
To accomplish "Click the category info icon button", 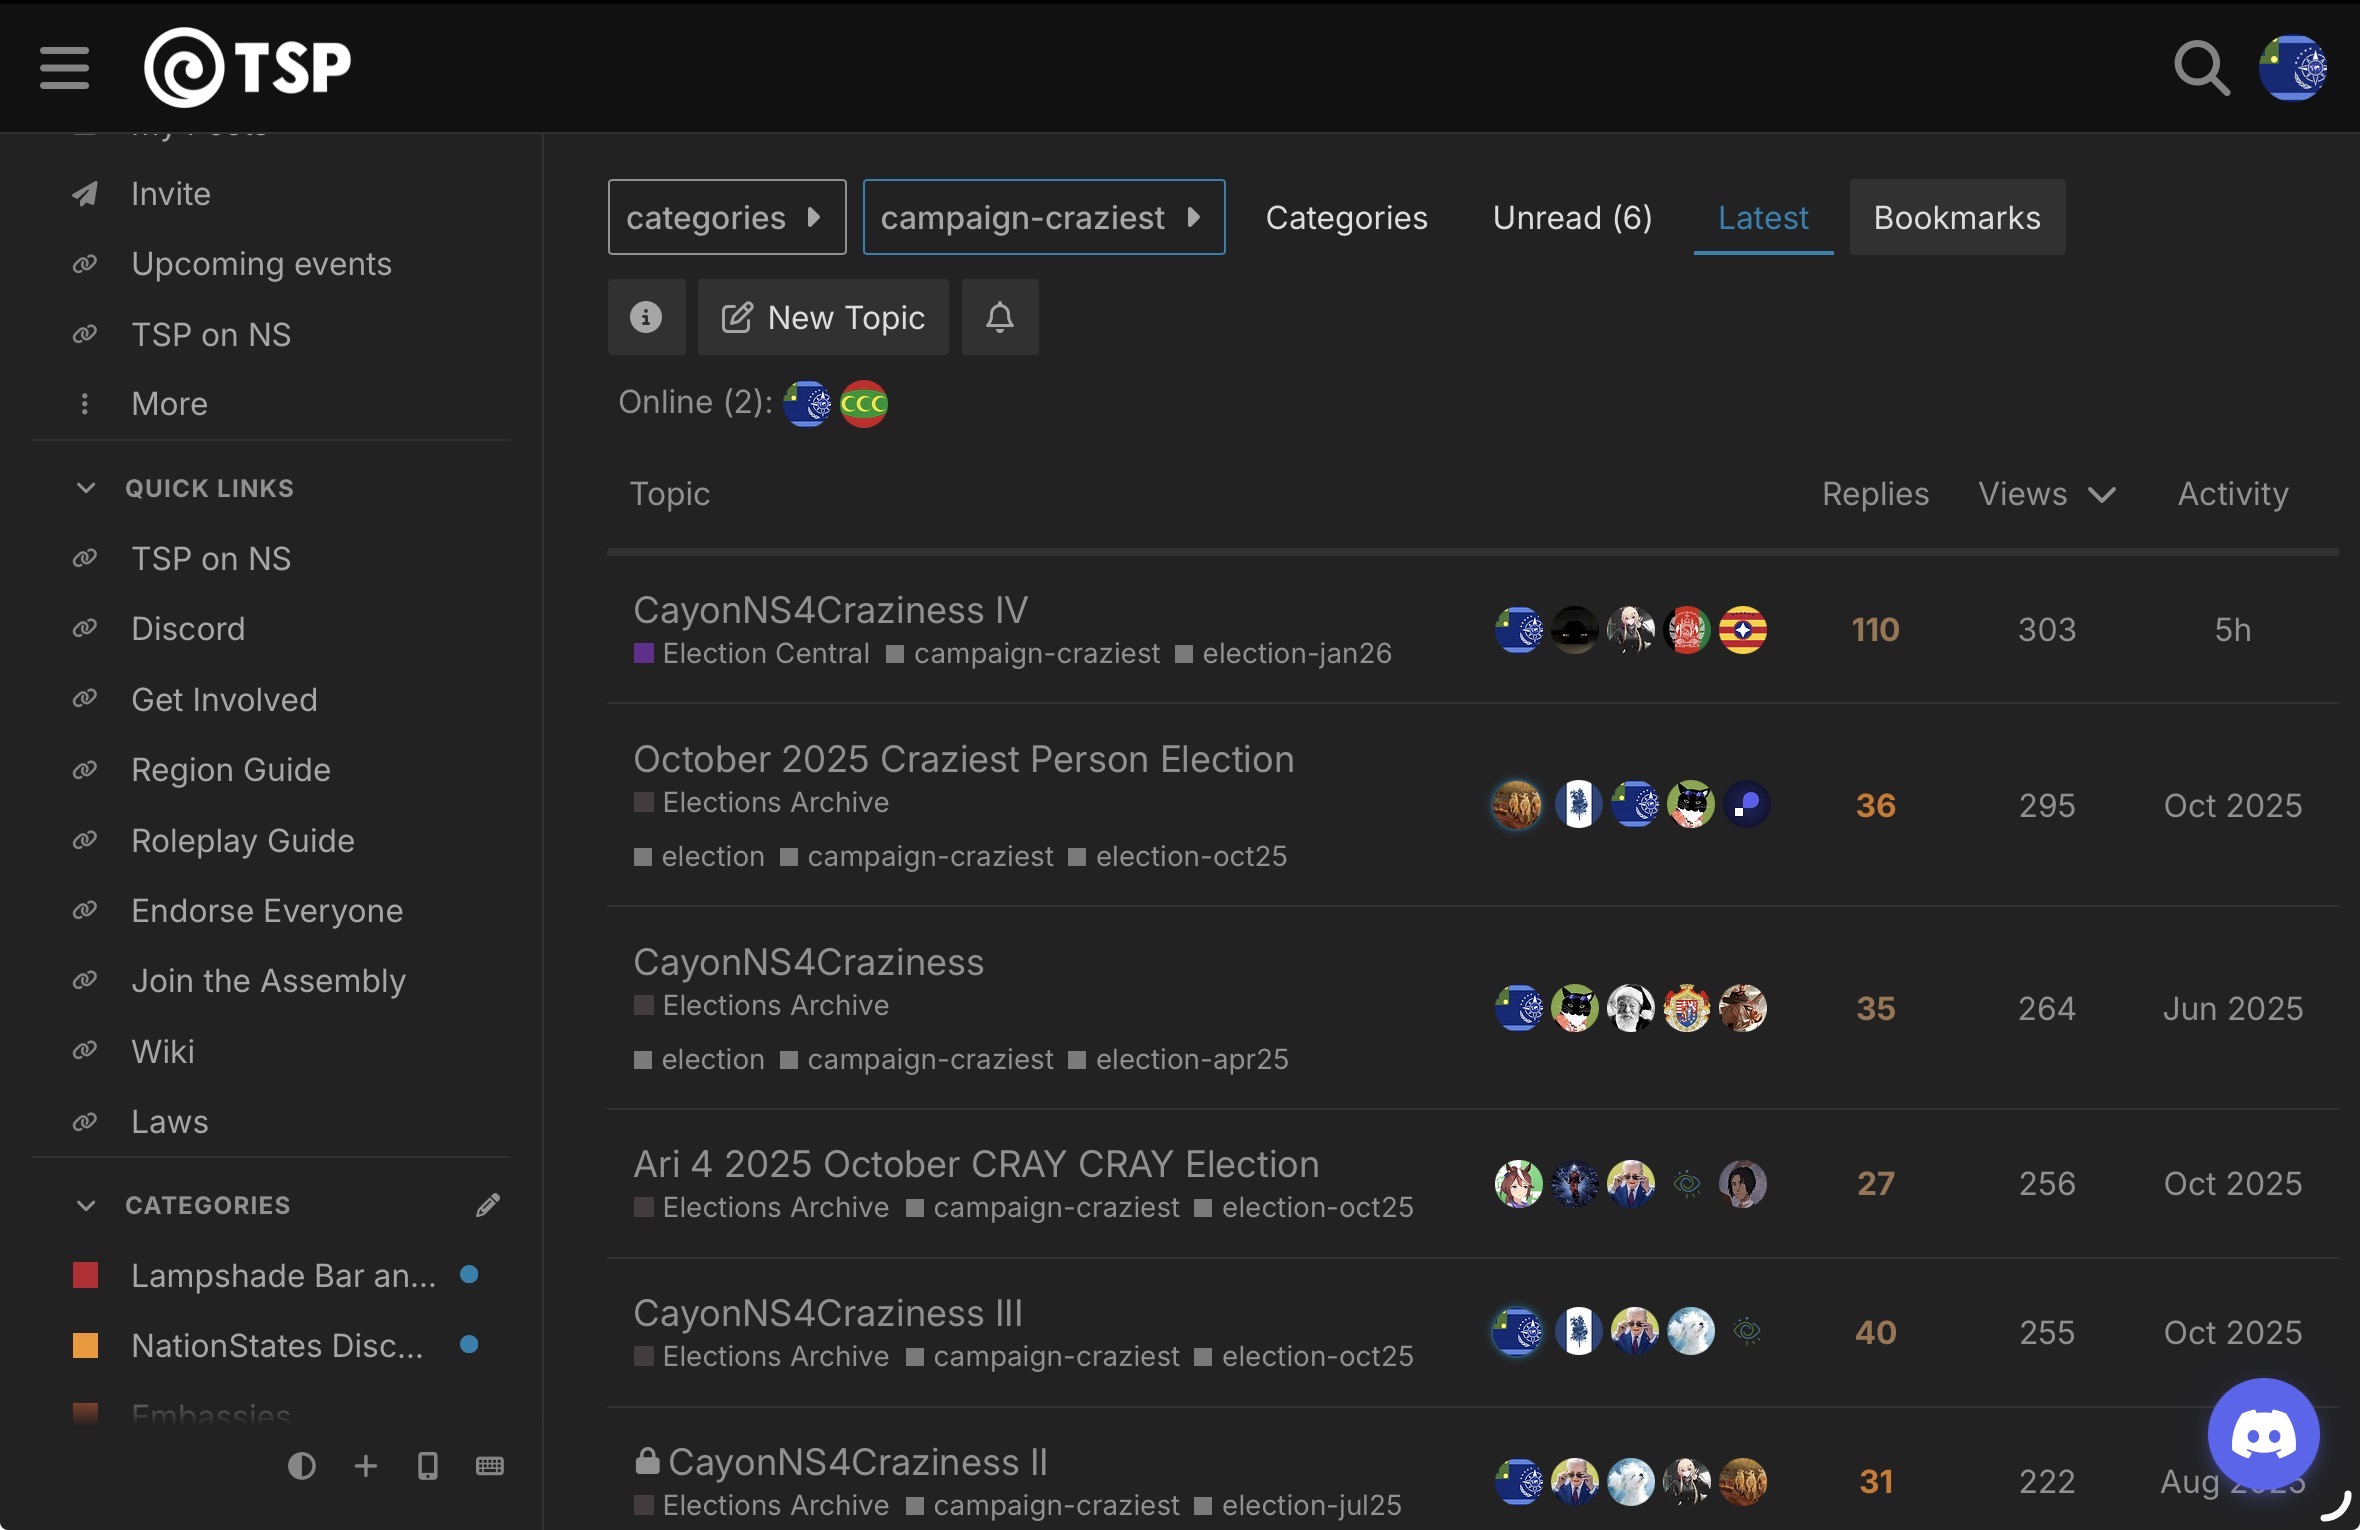I will click(x=646, y=317).
